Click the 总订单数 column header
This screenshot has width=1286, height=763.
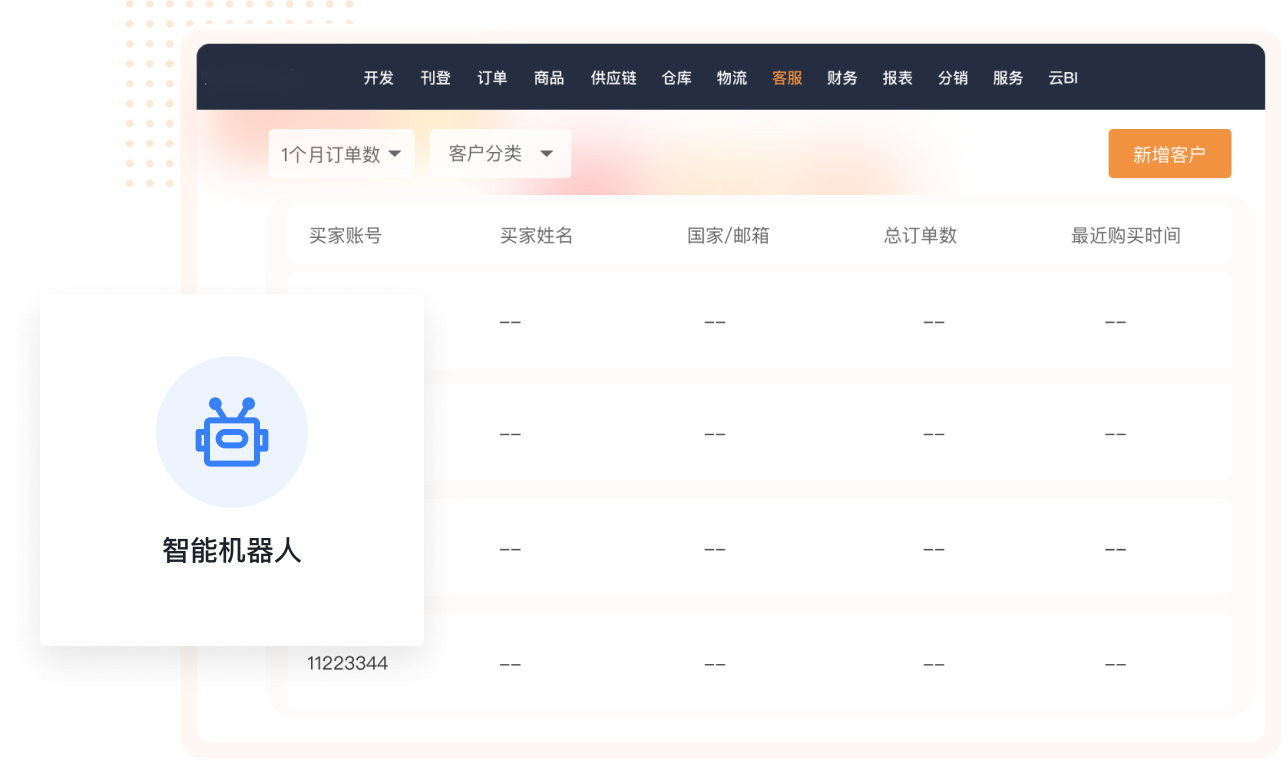pyautogui.click(x=920, y=236)
